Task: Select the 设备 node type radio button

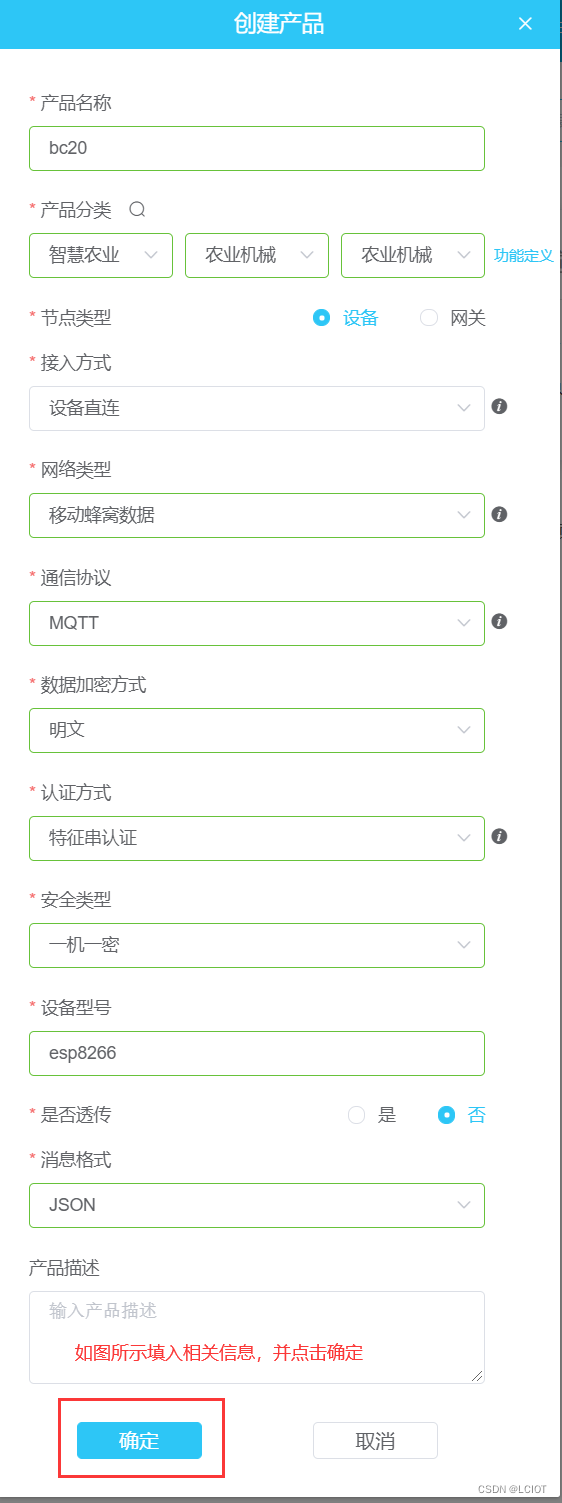Action: pos(321,318)
